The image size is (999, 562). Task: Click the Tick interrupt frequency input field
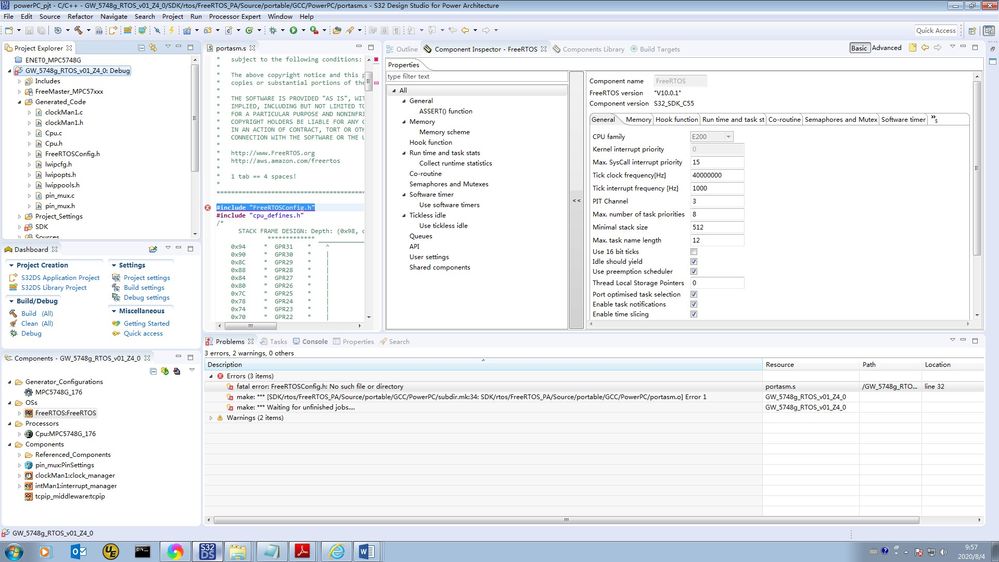[715, 188]
